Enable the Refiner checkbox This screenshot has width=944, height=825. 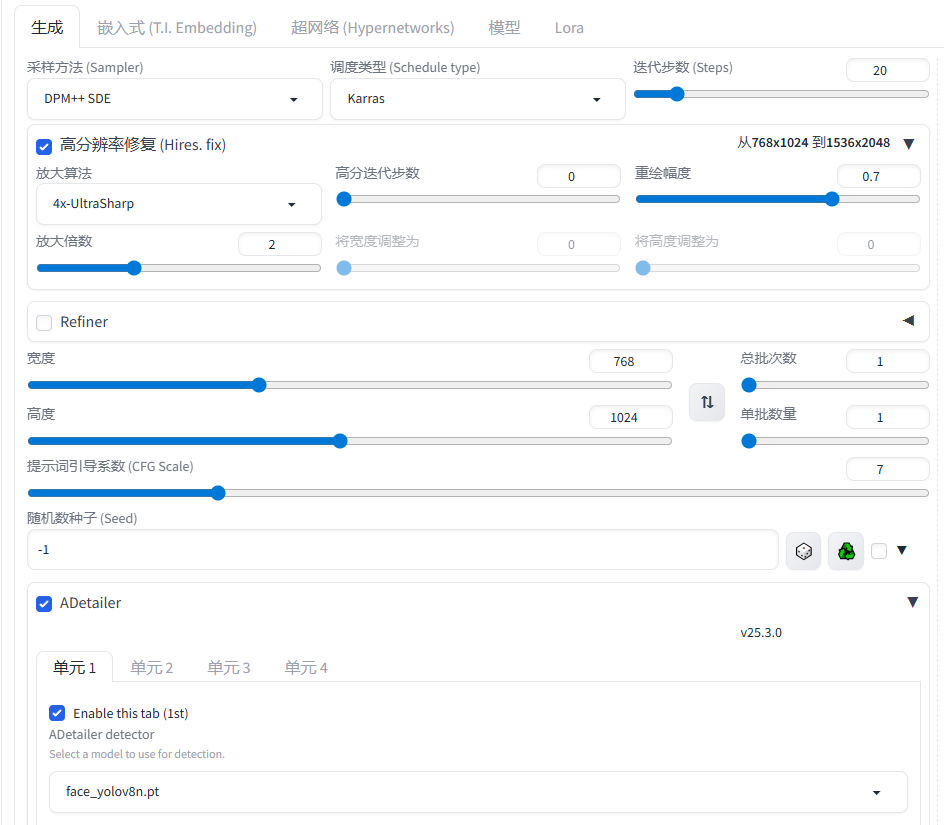coord(44,323)
